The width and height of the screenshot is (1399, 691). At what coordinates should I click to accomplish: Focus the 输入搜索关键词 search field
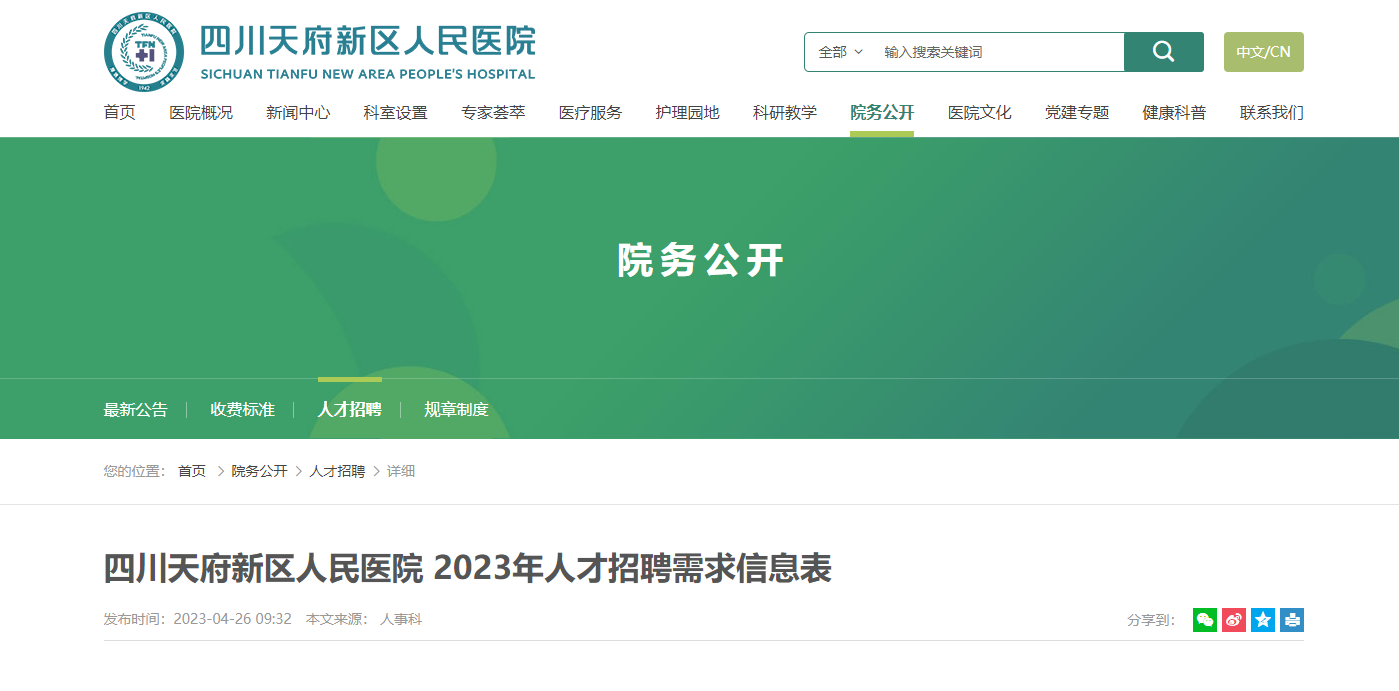(998, 52)
